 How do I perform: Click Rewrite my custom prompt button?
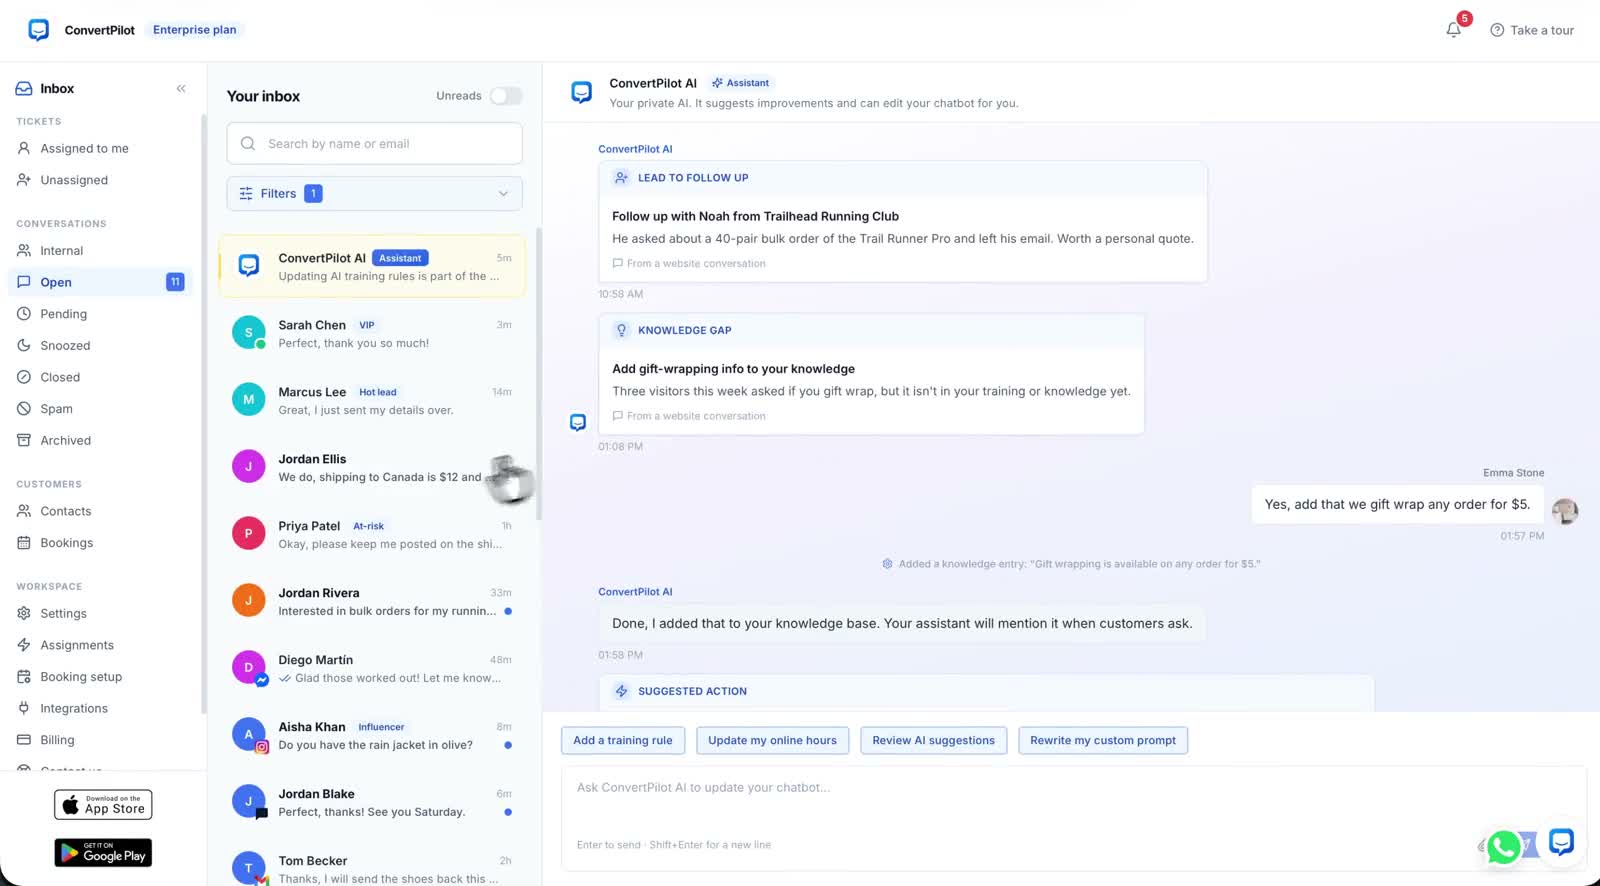coord(1103,741)
